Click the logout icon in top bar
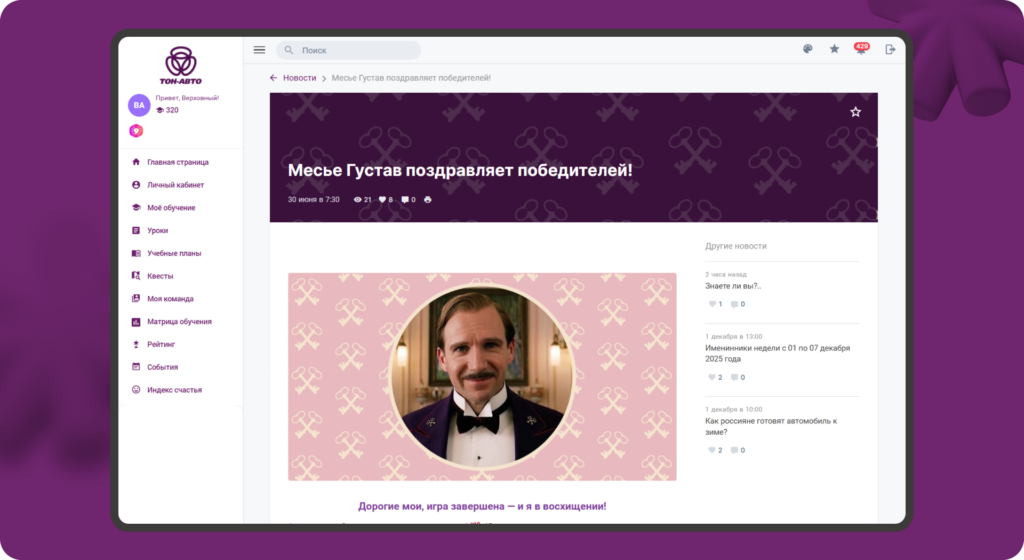The height and width of the screenshot is (560, 1024). [890, 49]
